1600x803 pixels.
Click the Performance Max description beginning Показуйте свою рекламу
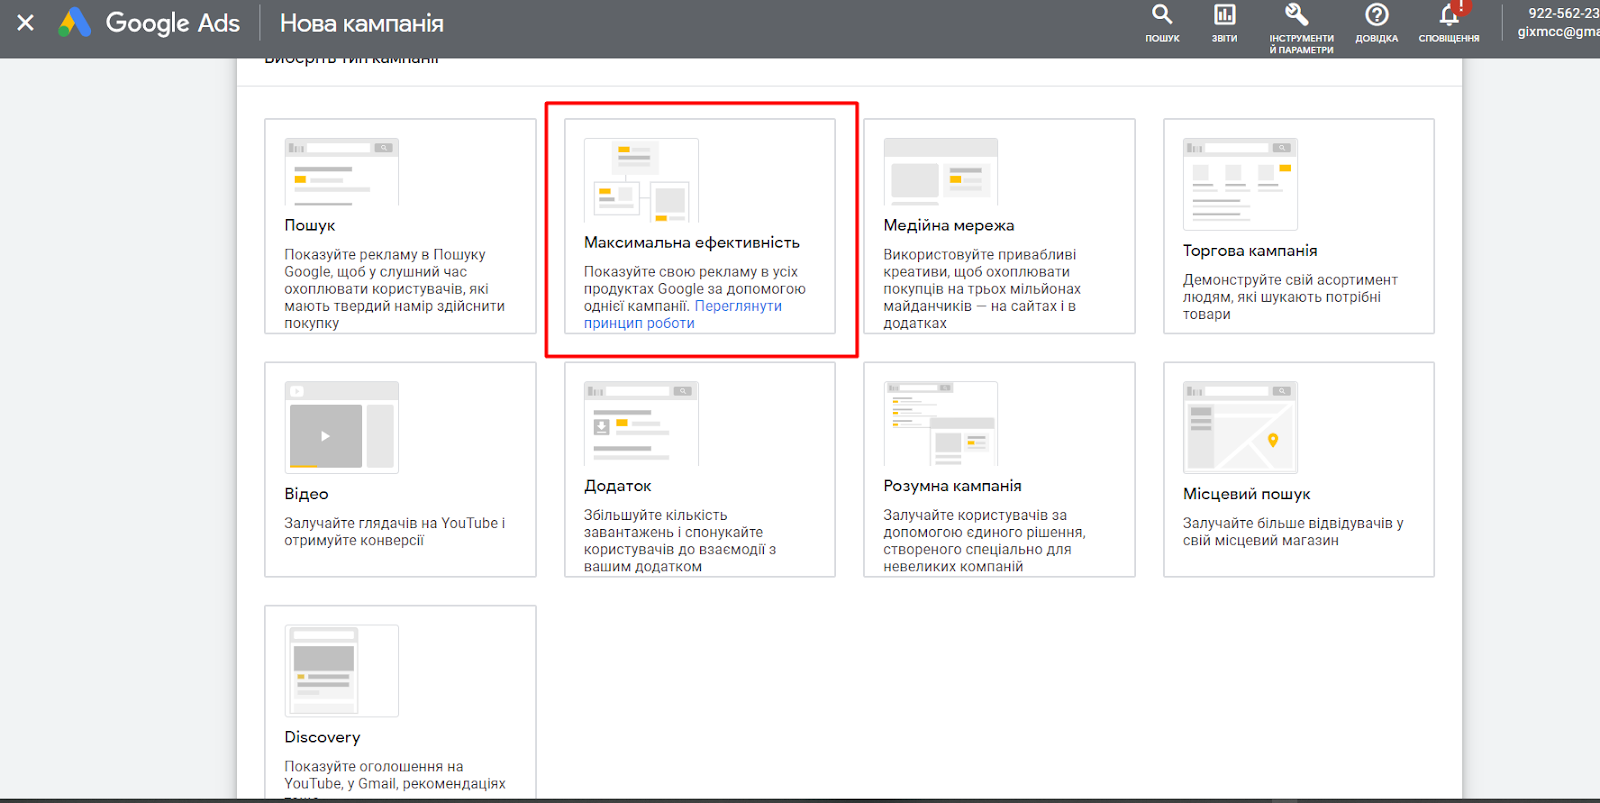pos(694,288)
